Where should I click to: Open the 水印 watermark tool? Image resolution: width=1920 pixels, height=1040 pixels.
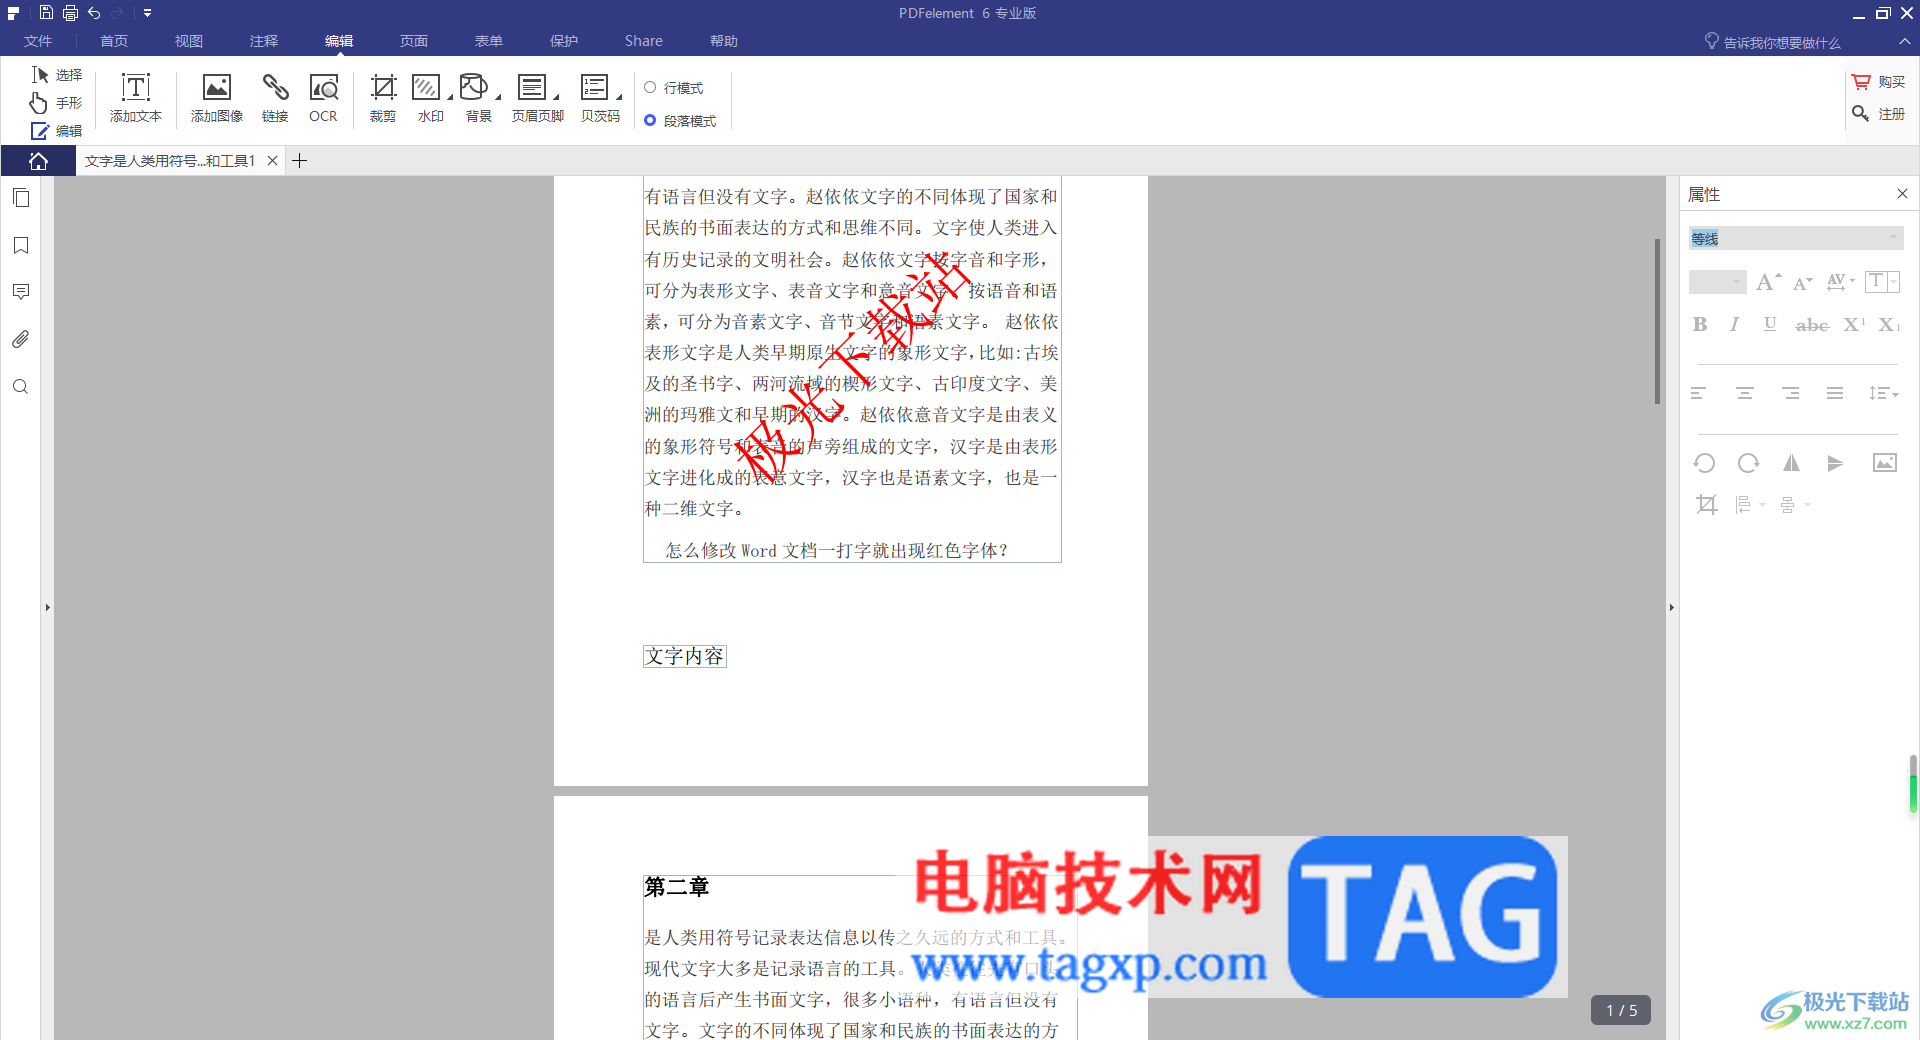pos(431,98)
